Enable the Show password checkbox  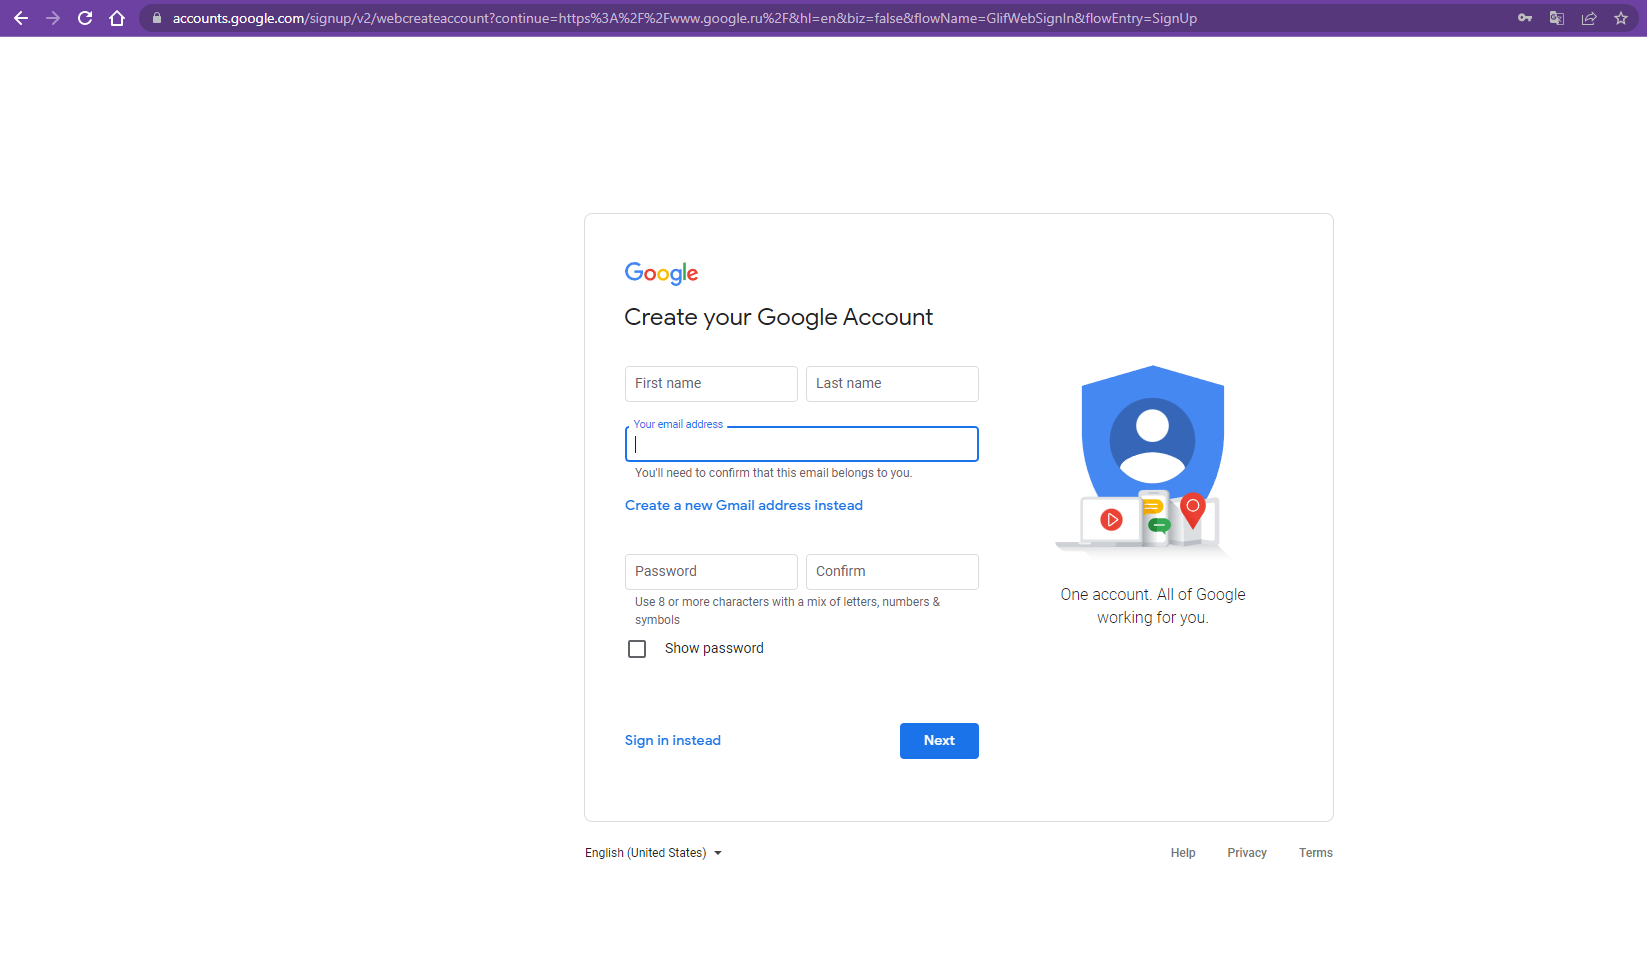(x=637, y=649)
